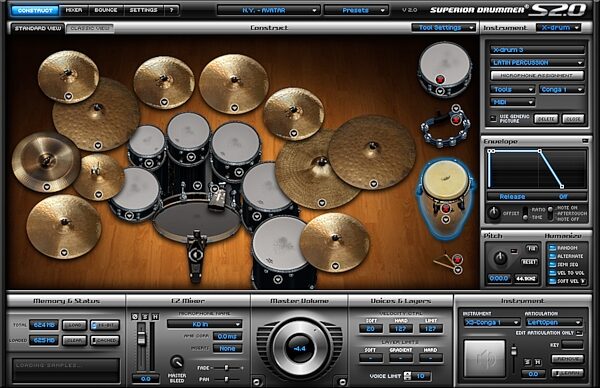The height and width of the screenshot is (388, 600).
Task: Open the N.Y. - Avatar library dropdown
Action: 268,10
